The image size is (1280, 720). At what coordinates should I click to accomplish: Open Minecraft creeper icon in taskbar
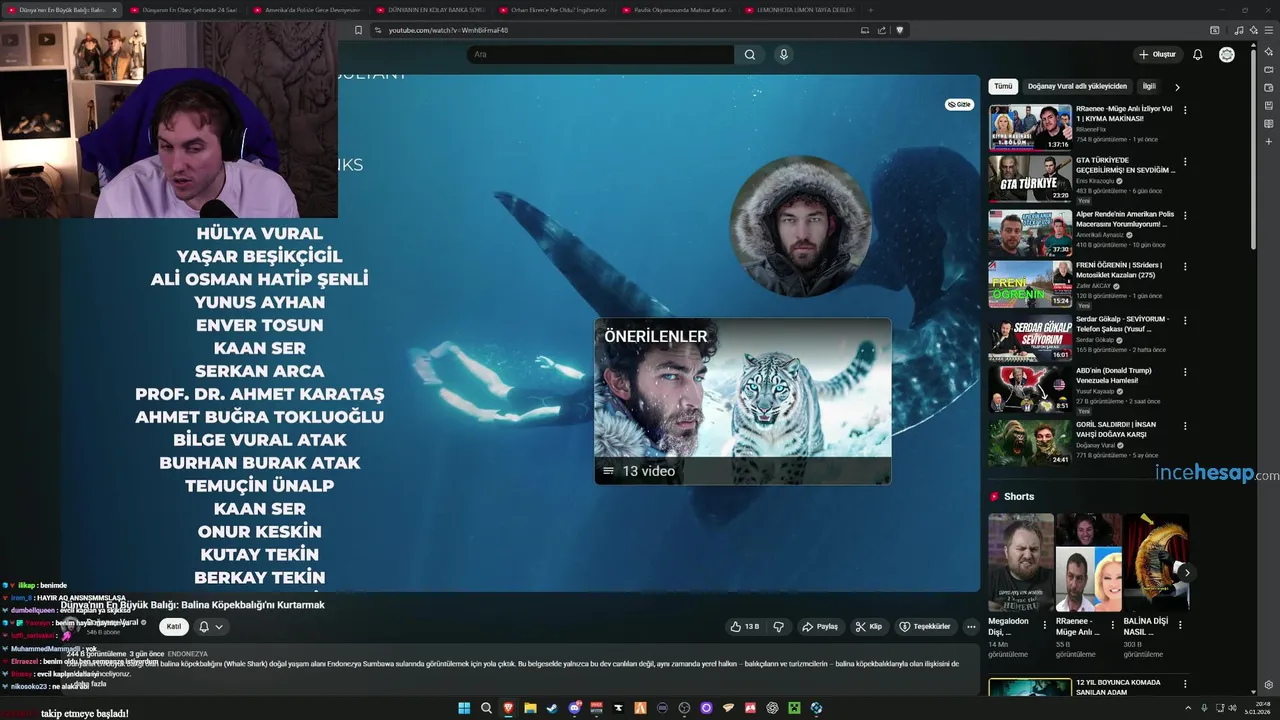pyautogui.click(x=794, y=708)
